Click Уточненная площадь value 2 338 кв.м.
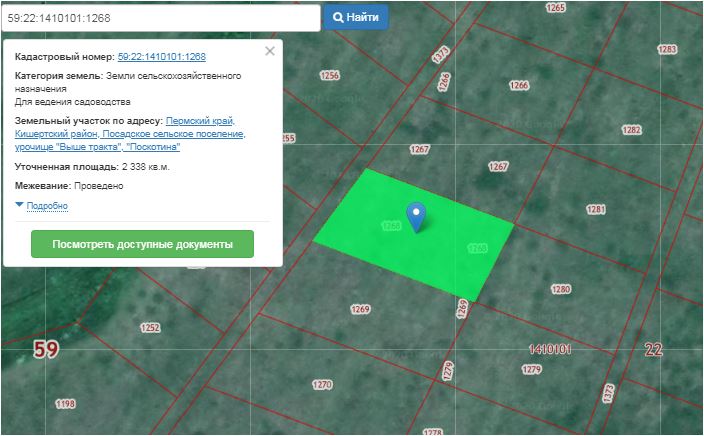 pos(145,167)
